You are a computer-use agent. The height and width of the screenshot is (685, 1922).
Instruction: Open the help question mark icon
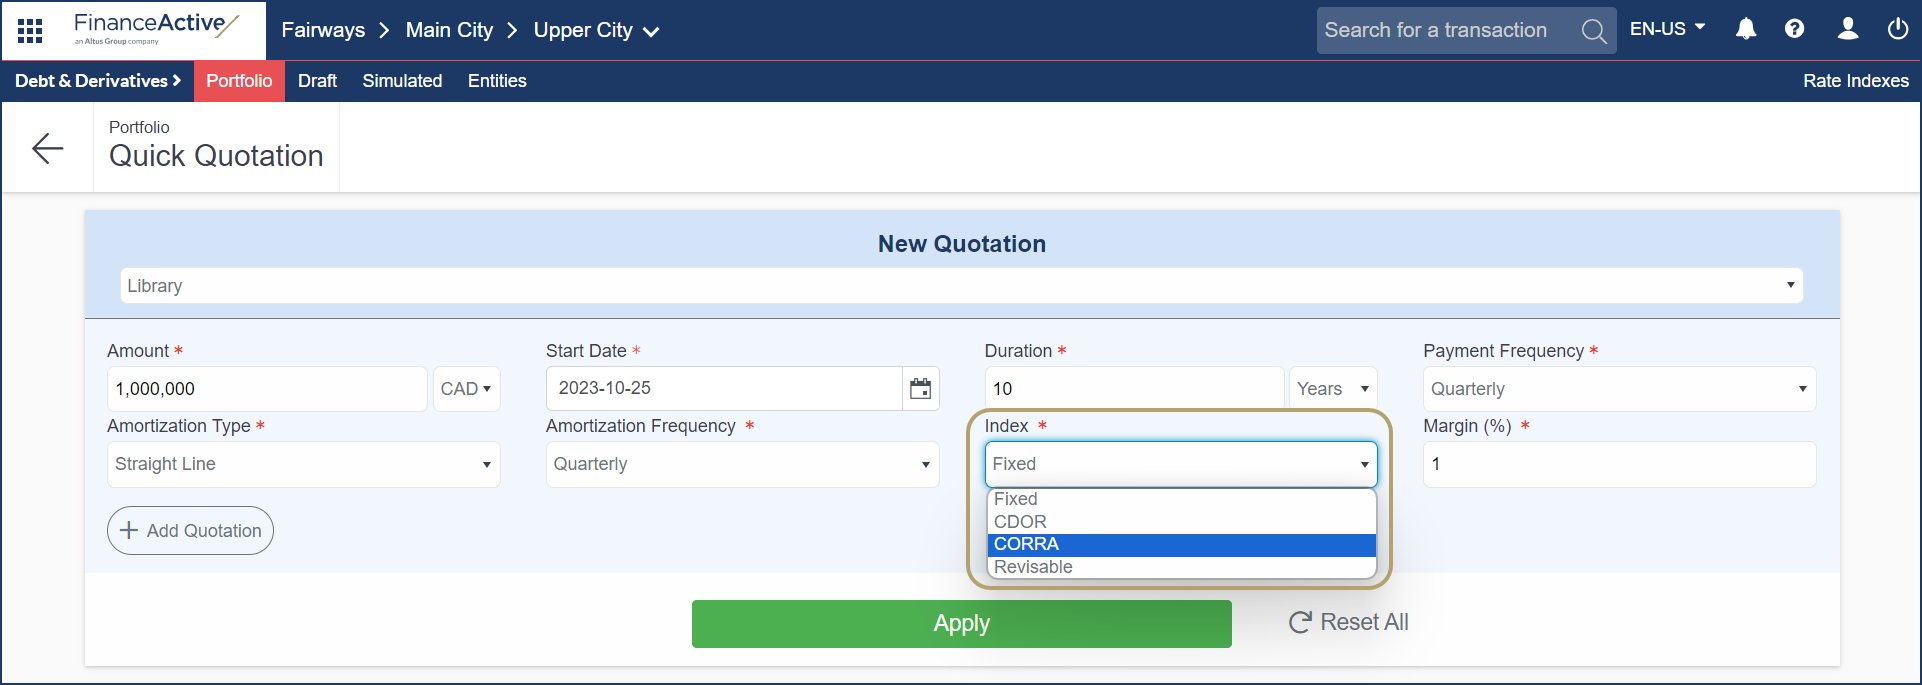coord(1794,29)
